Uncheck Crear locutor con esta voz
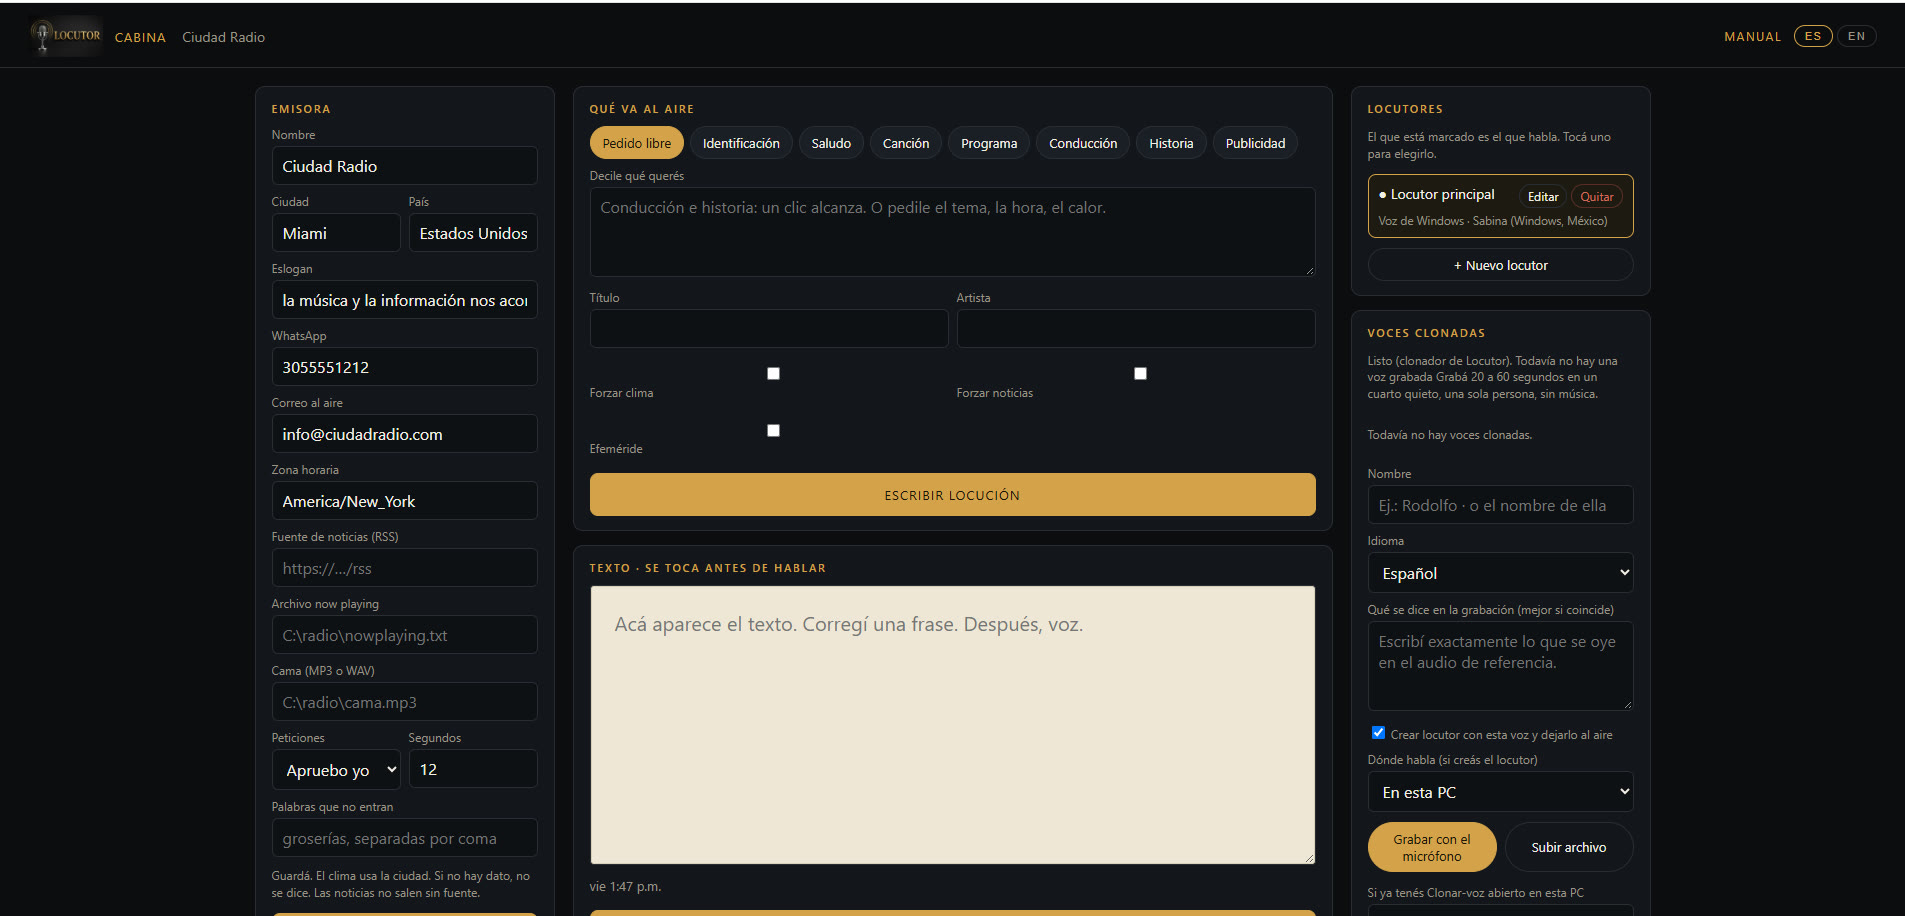The image size is (1905, 916). [x=1378, y=733]
